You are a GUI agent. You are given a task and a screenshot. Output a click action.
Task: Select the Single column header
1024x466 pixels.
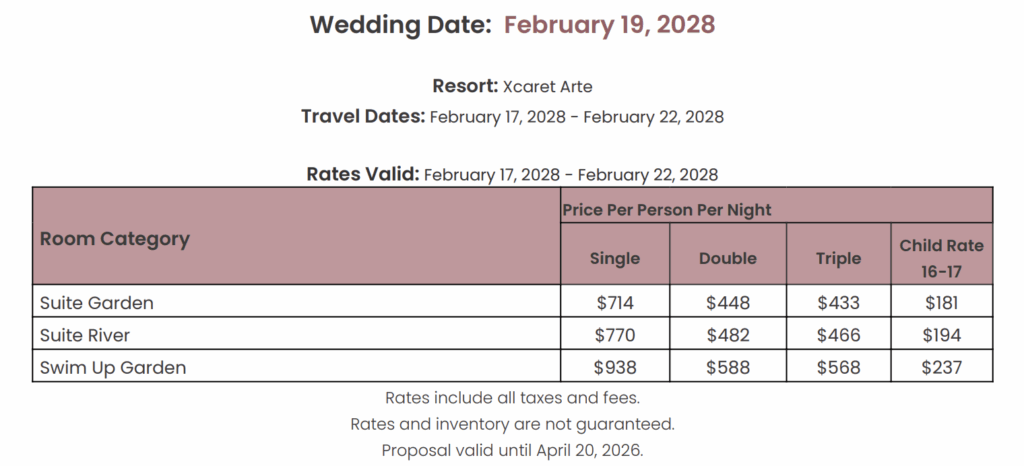(615, 258)
